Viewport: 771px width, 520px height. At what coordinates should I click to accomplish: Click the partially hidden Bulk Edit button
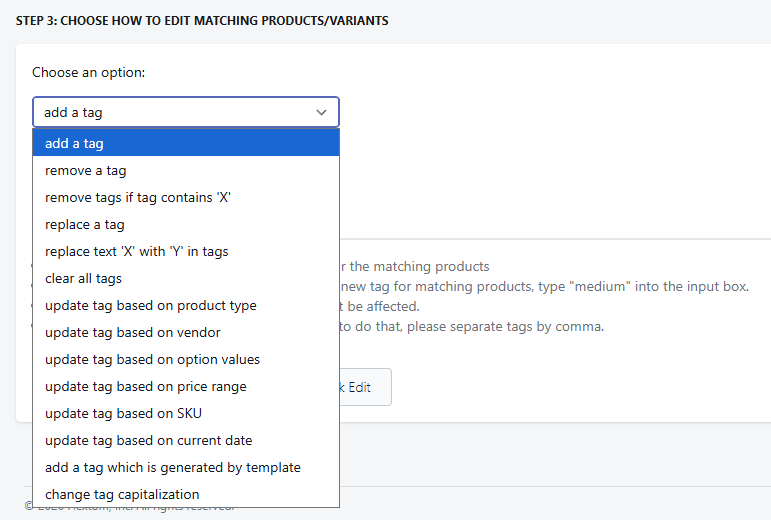[364, 387]
